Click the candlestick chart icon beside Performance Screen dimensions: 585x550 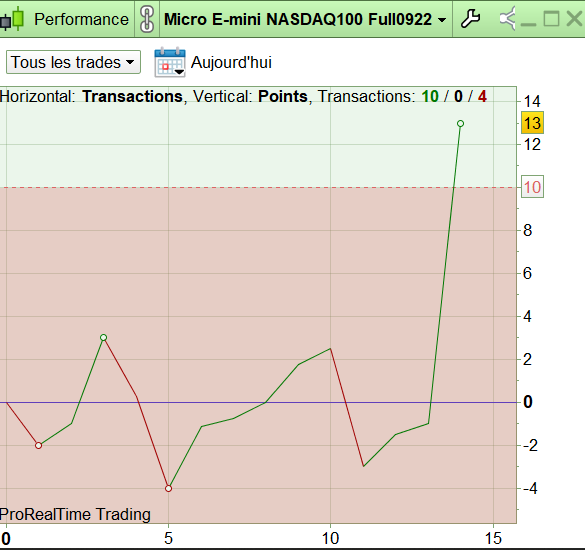12,19
